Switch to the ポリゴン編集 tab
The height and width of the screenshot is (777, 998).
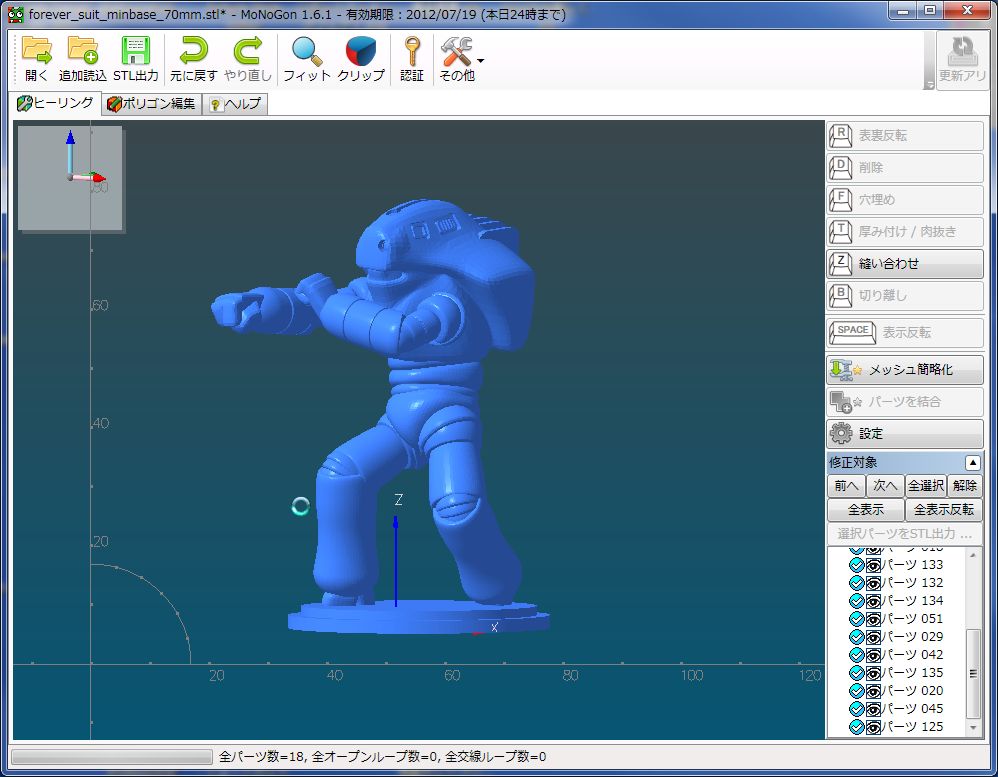[x=151, y=104]
